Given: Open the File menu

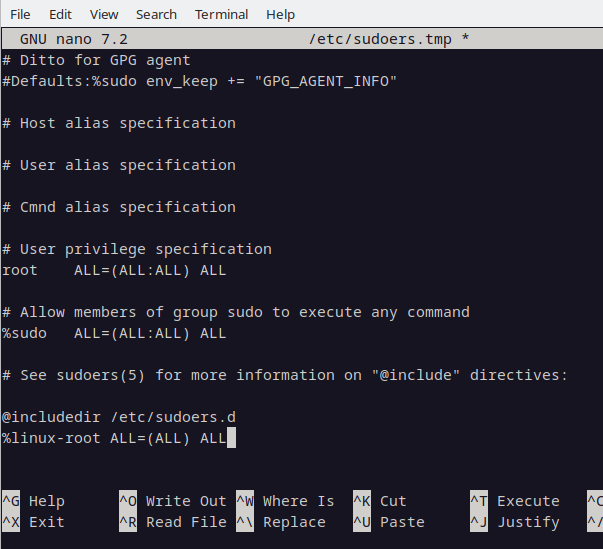Looking at the screenshot, I should point(20,15).
